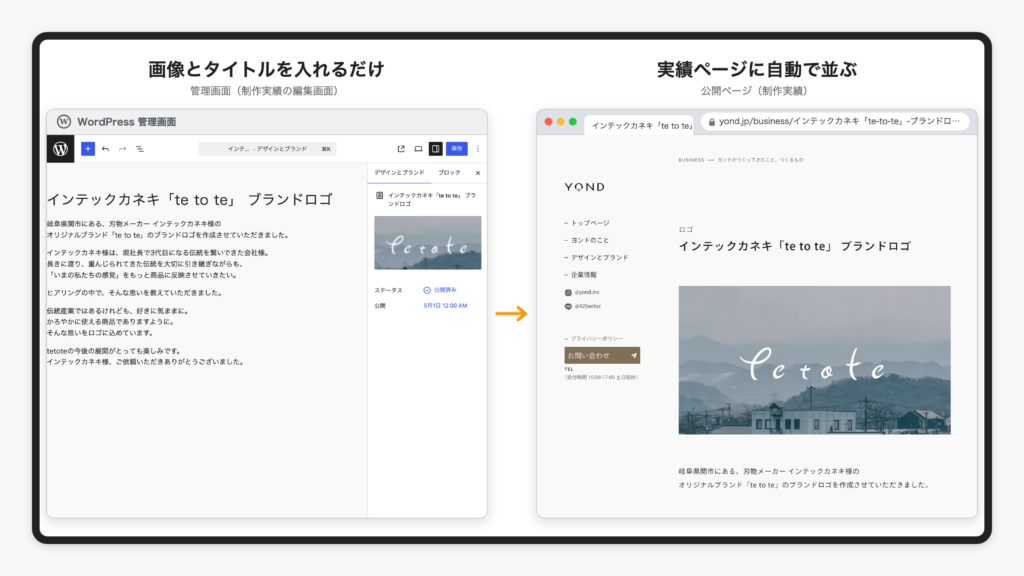
Task: Click the YOND site logo
Action: pyautogui.click(x=584, y=187)
